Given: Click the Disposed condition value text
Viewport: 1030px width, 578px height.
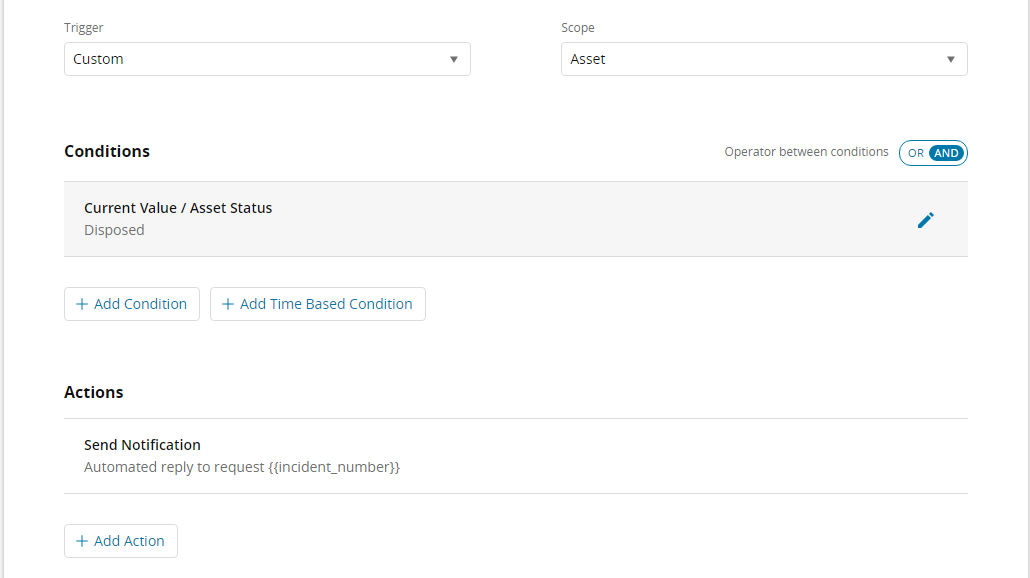Looking at the screenshot, I should click(114, 230).
